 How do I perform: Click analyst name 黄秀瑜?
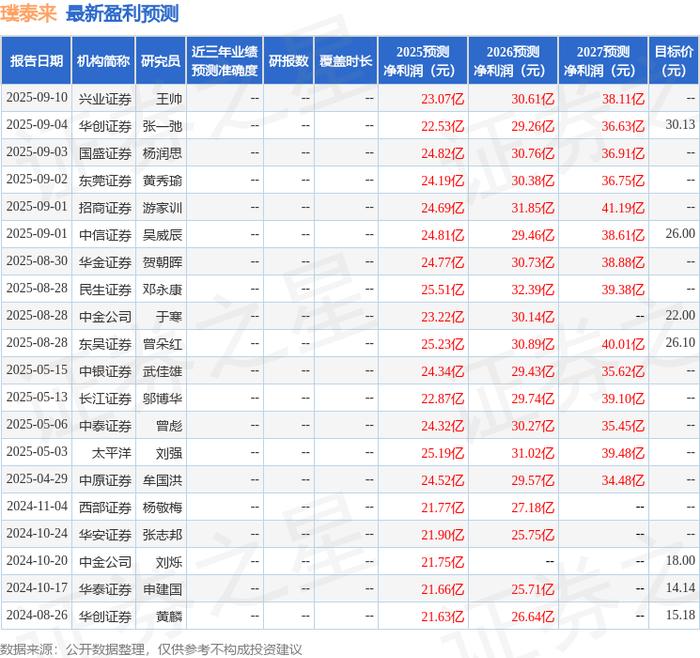point(162,180)
